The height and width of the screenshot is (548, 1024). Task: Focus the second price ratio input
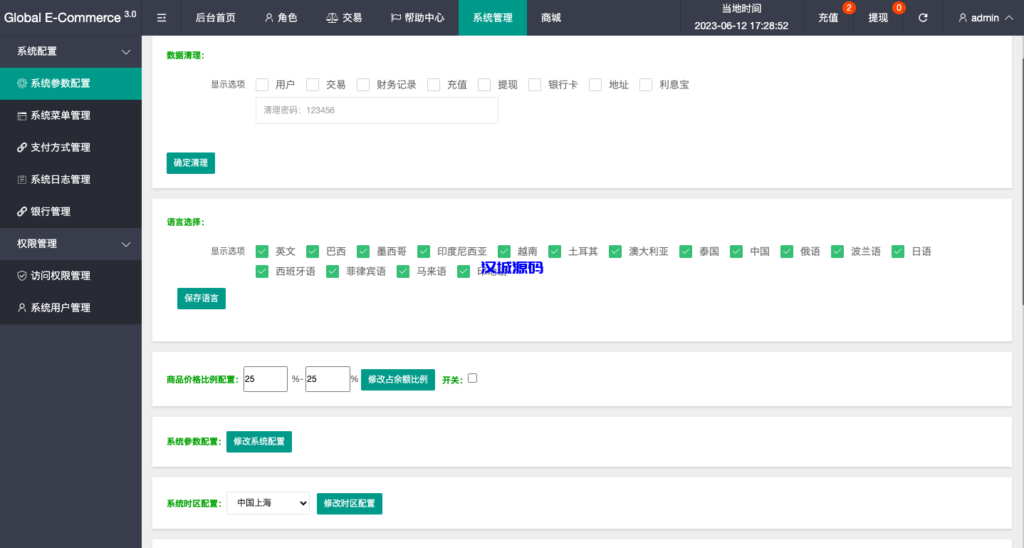[x=327, y=379]
